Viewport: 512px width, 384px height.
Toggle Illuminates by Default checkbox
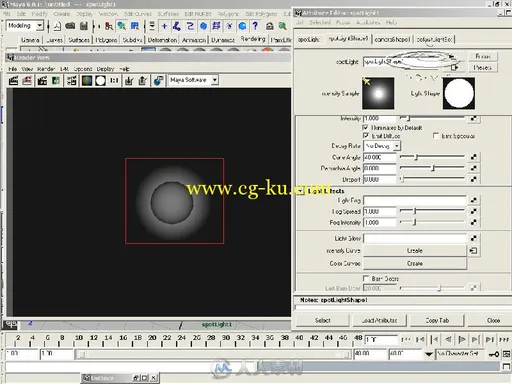pos(366,127)
